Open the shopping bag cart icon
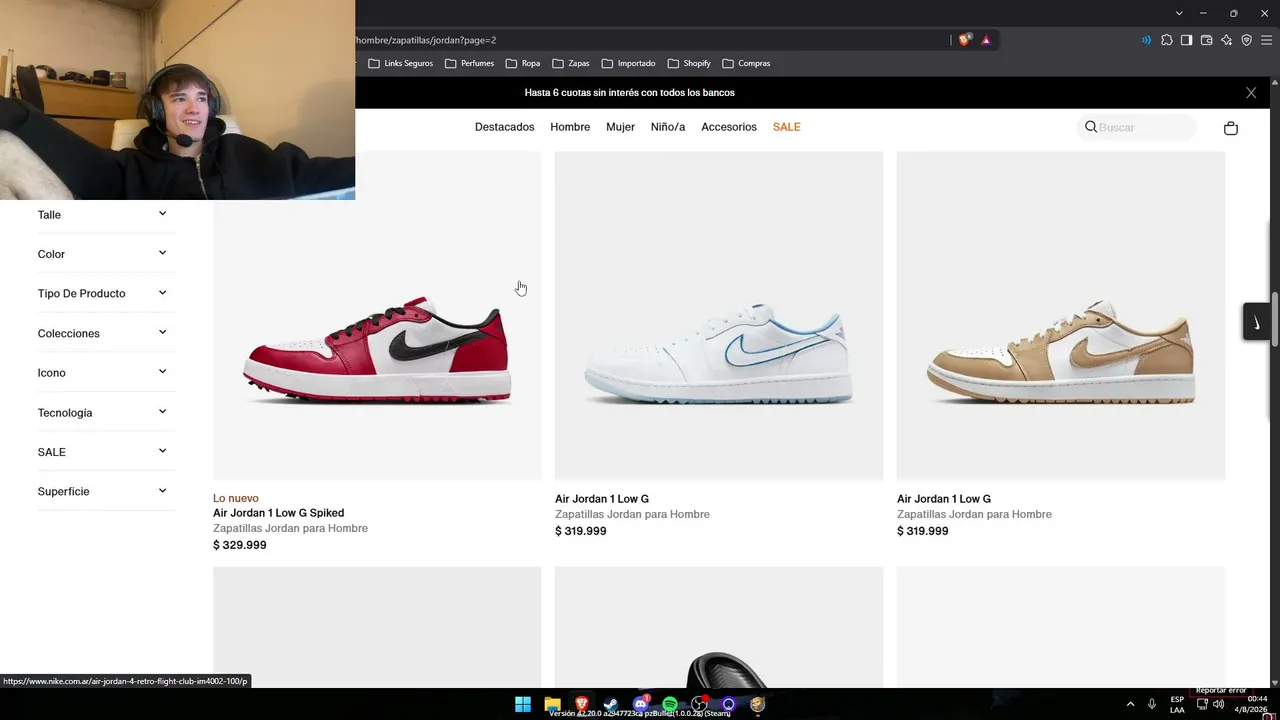 [x=1231, y=128]
